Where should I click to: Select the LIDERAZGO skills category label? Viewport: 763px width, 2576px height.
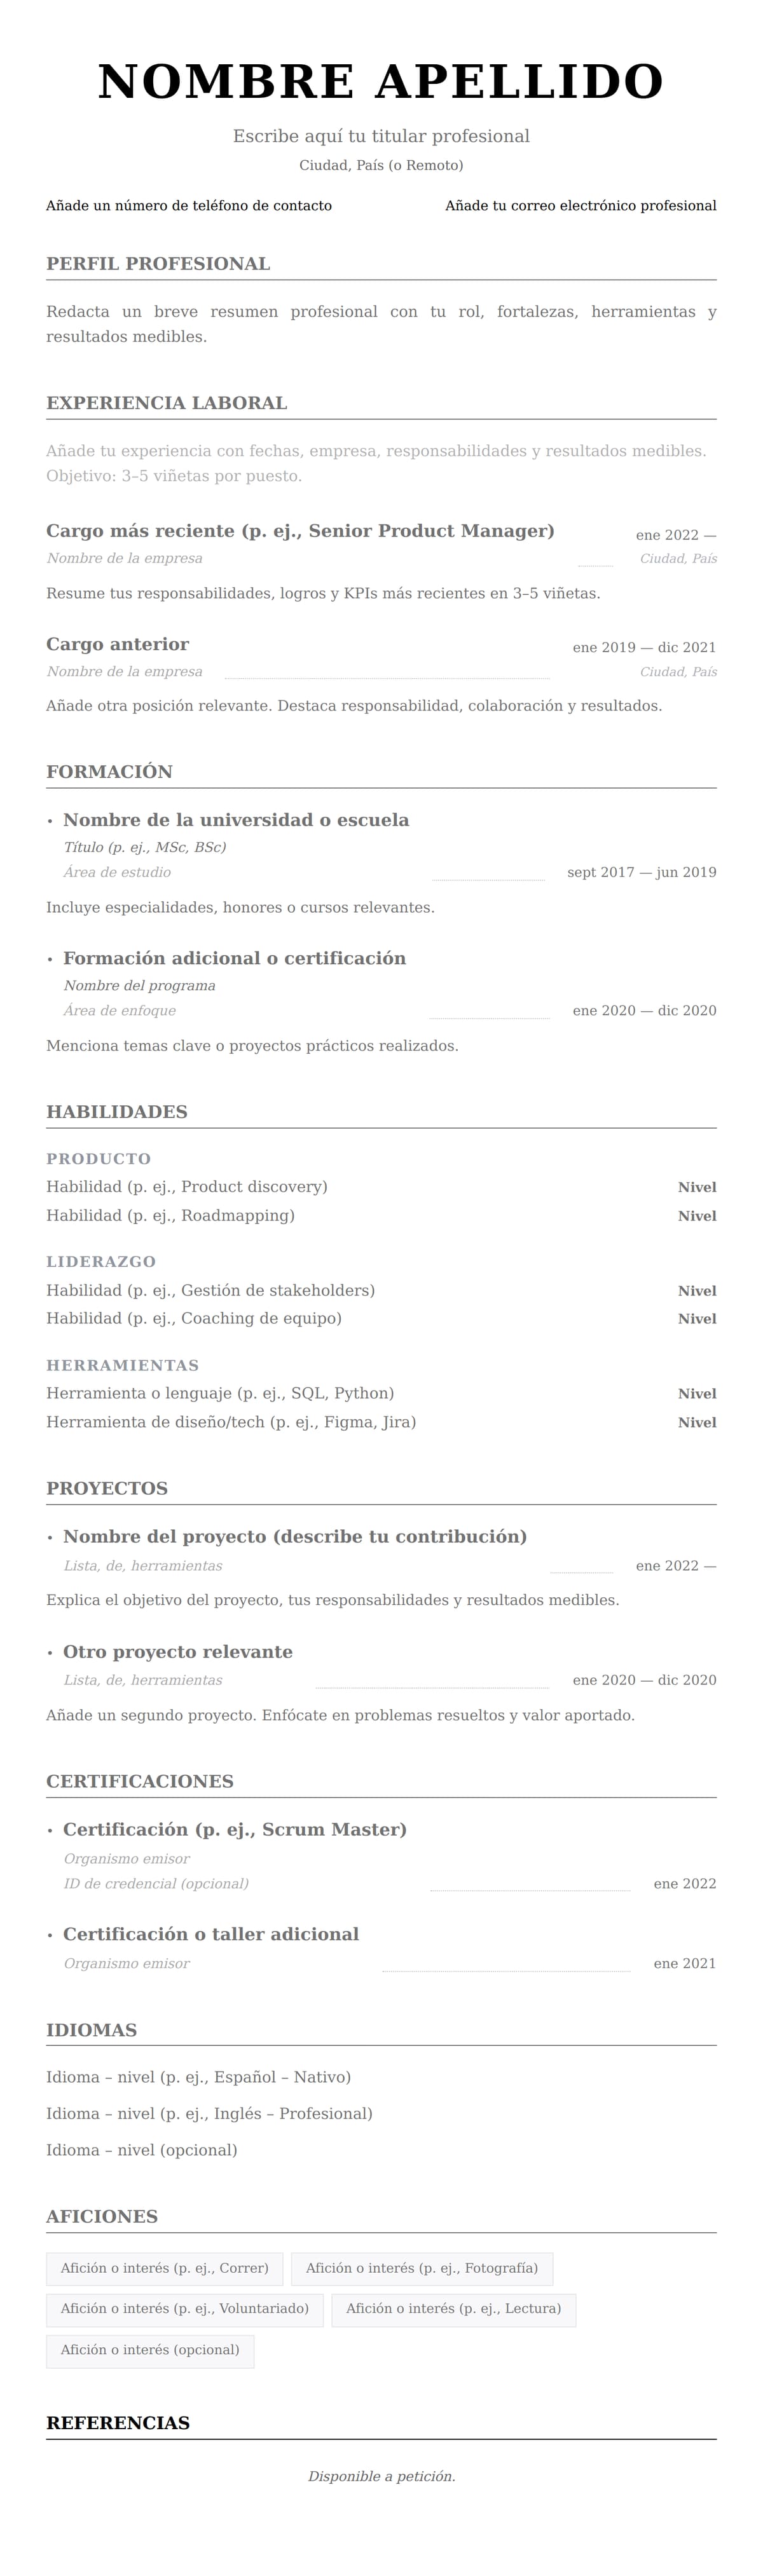(101, 1262)
